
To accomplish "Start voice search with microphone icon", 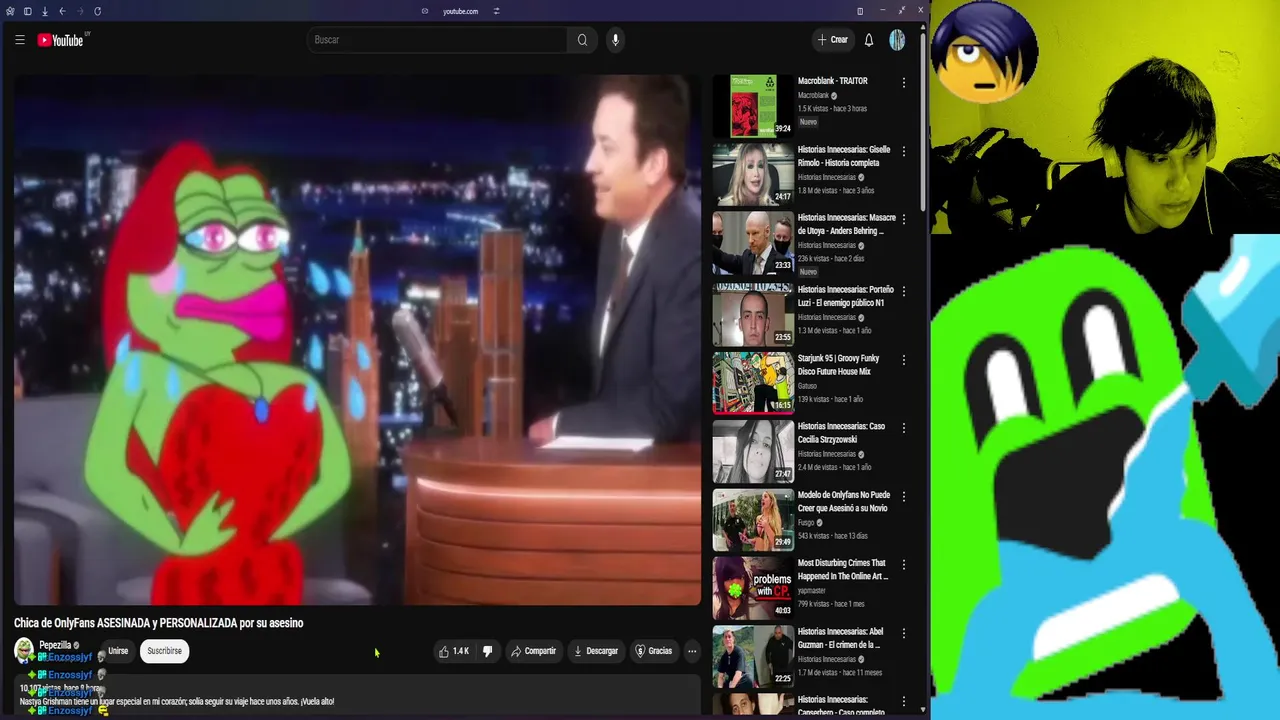I will coord(615,40).
